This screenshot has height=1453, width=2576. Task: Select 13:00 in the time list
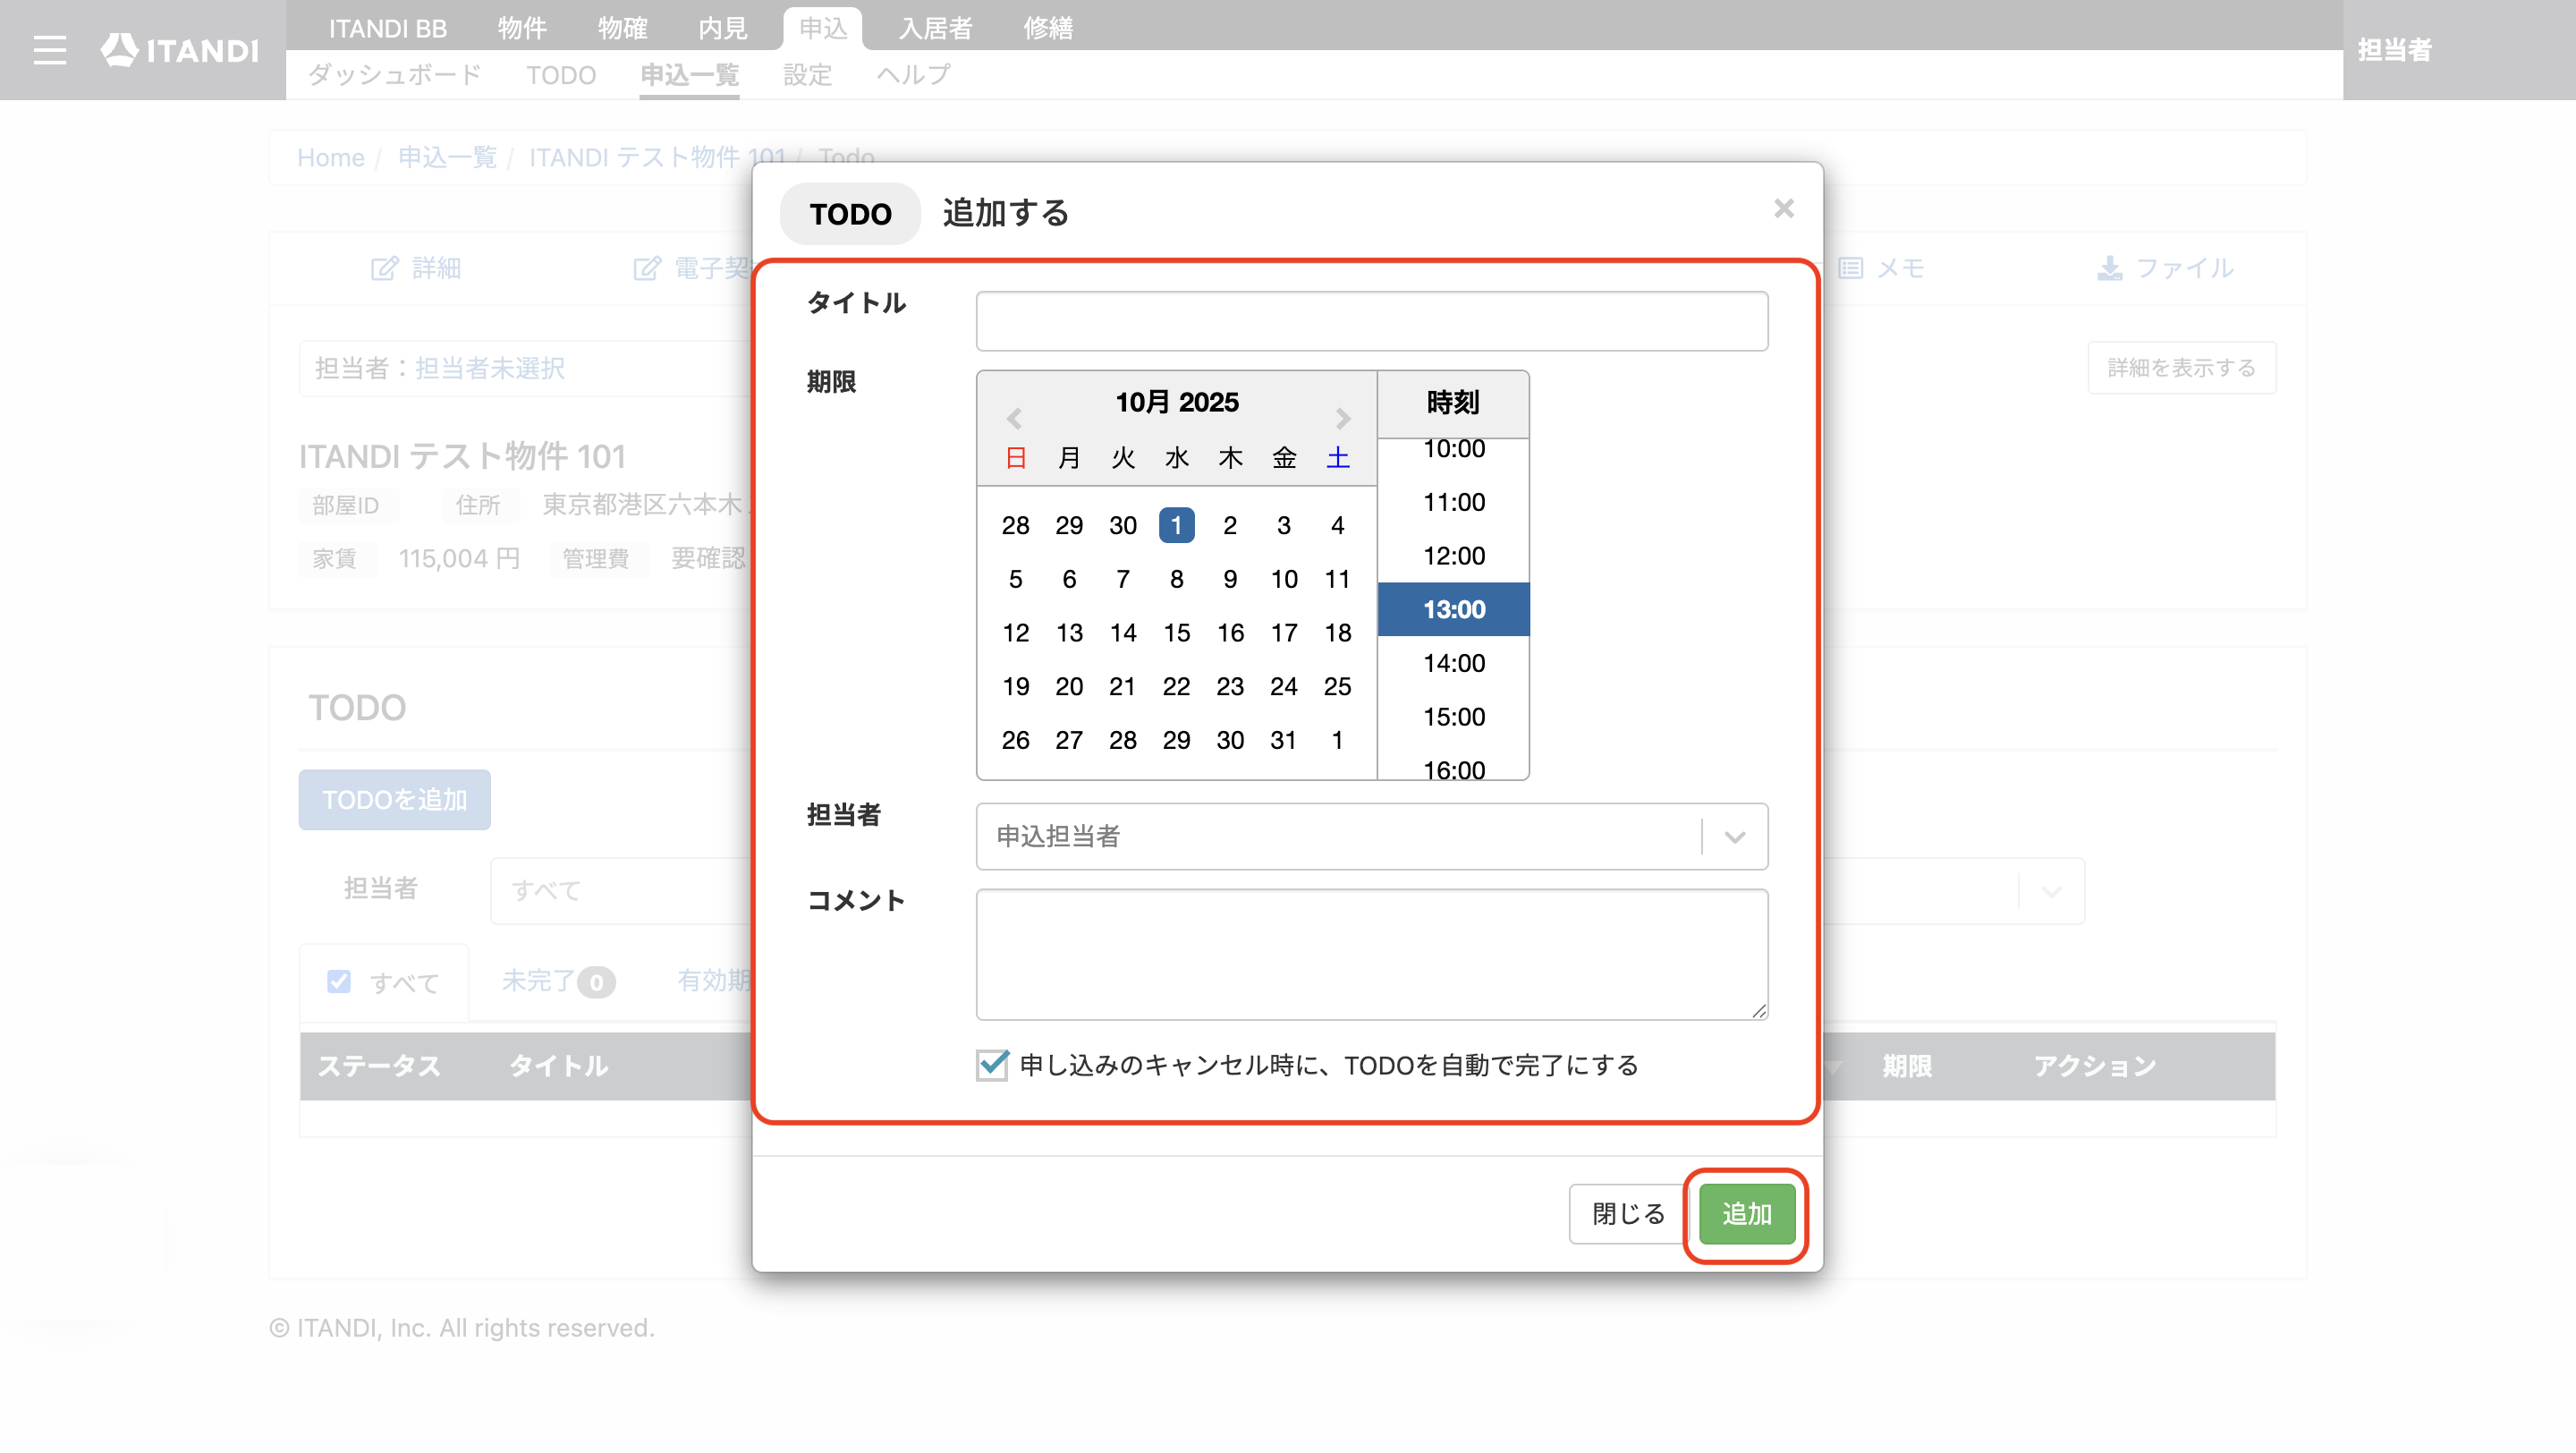pyautogui.click(x=1453, y=609)
